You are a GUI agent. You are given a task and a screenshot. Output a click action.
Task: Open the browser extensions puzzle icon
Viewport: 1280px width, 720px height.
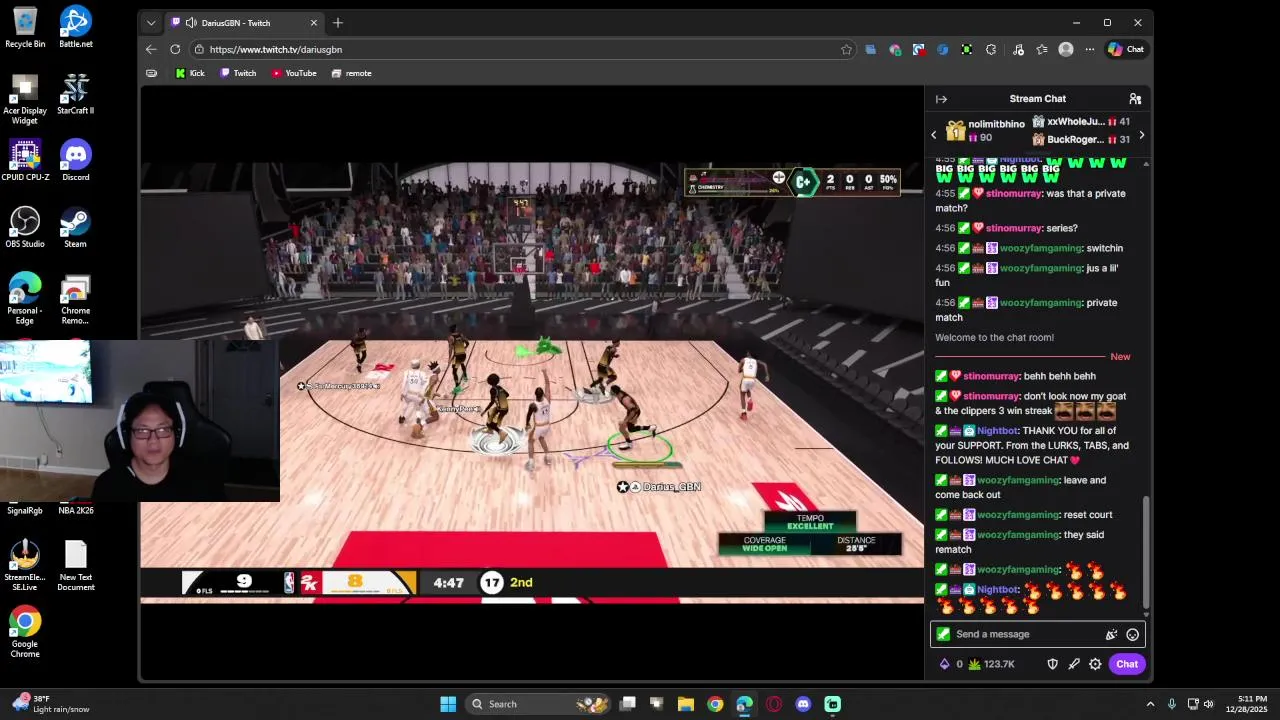[x=991, y=49]
